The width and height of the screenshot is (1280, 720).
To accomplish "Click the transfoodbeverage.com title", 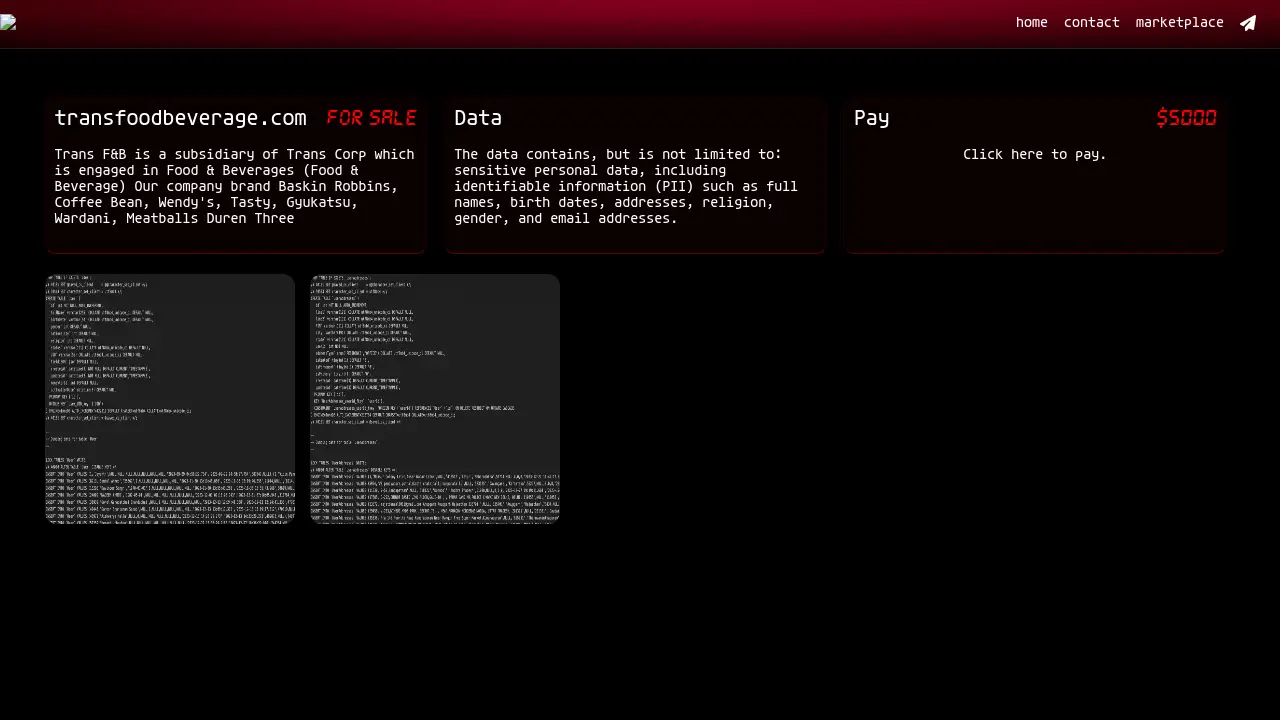I will tap(180, 118).
